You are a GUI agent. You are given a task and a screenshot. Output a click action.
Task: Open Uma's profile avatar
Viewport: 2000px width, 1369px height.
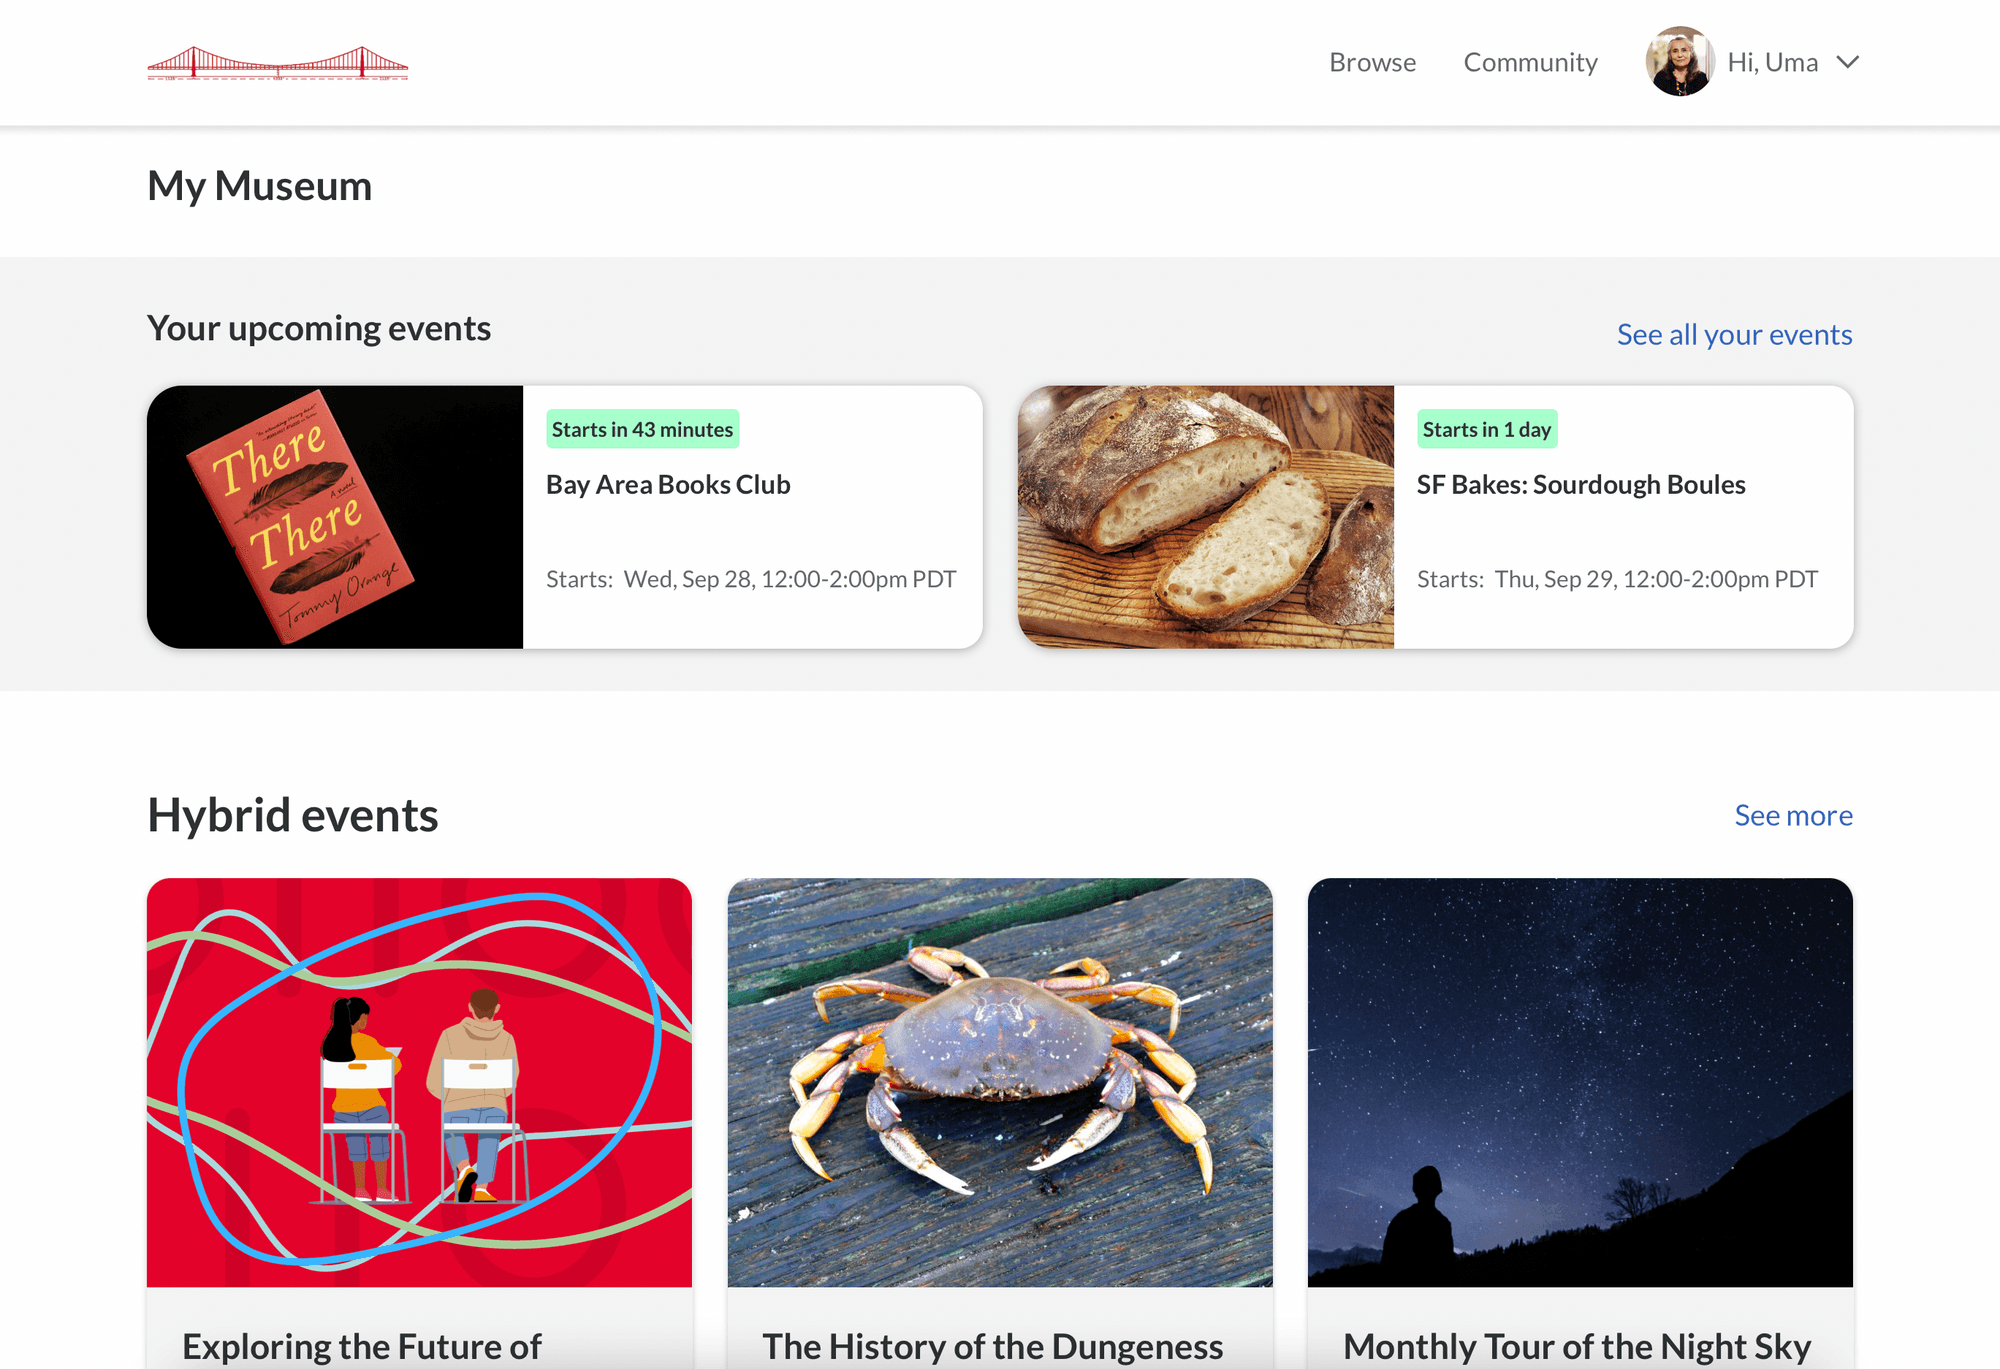click(1680, 62)
